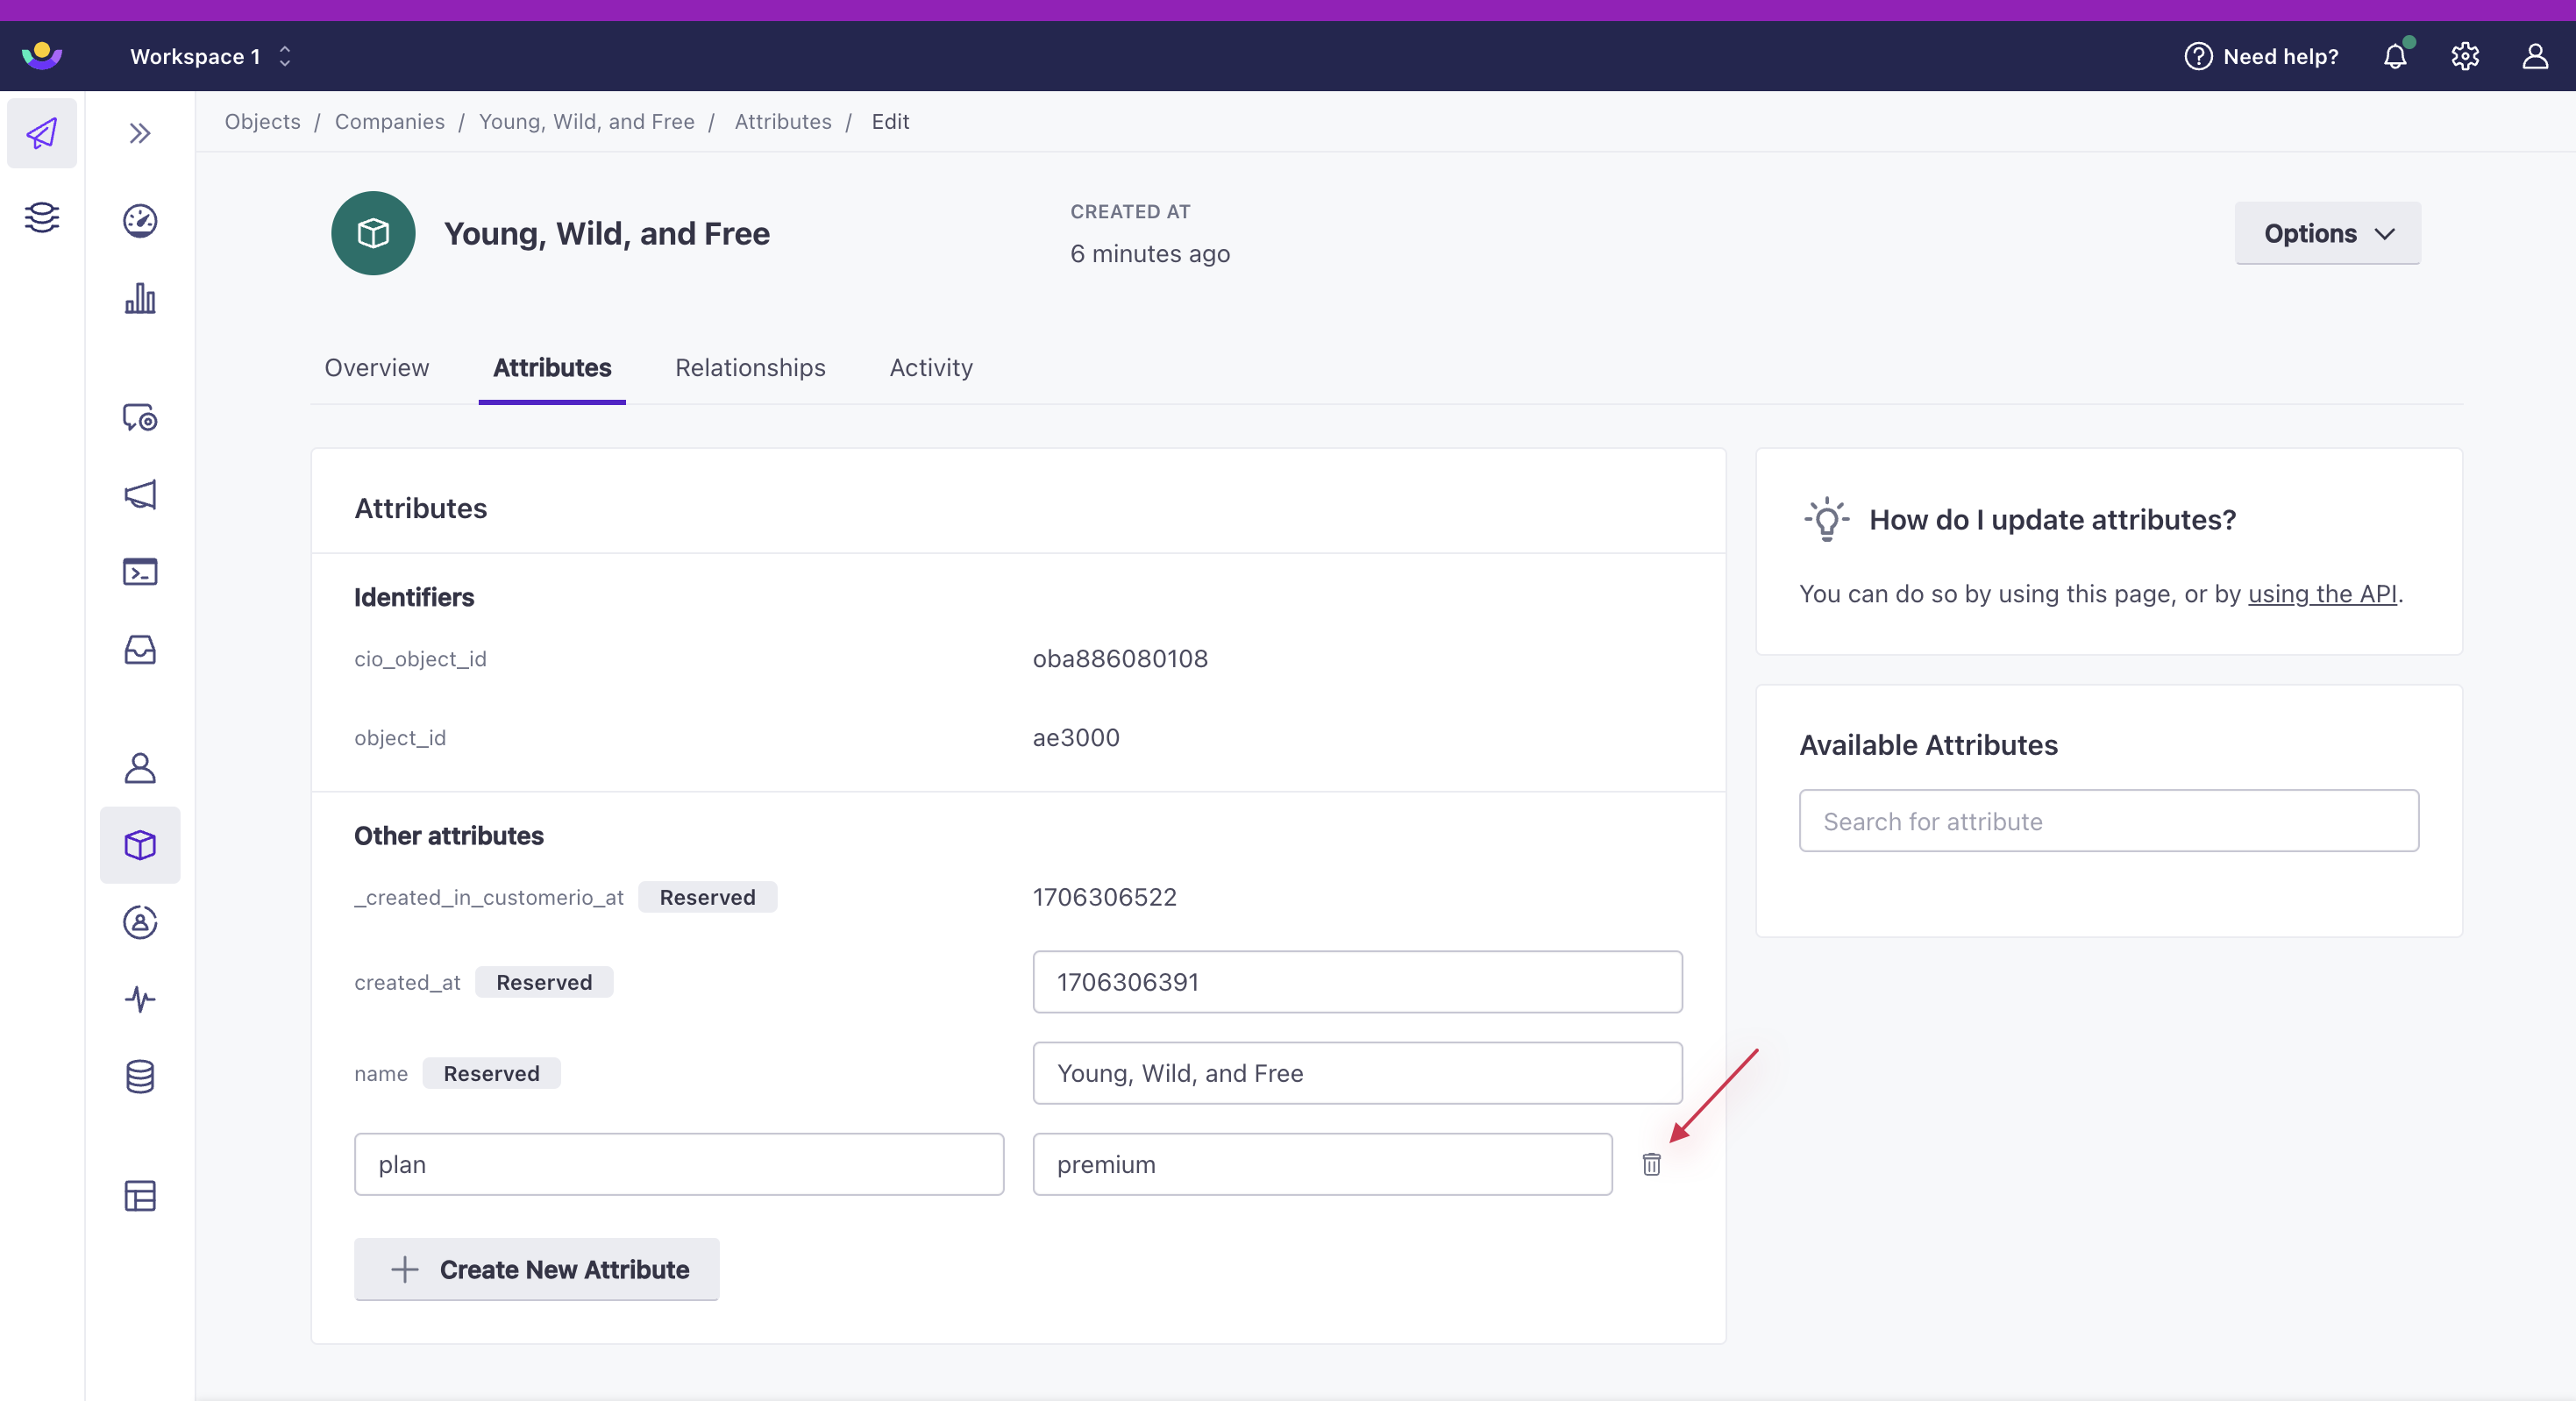Switch to the Relationships tab
This screenshot has width=2576, height=1401.
coord(750,367)
